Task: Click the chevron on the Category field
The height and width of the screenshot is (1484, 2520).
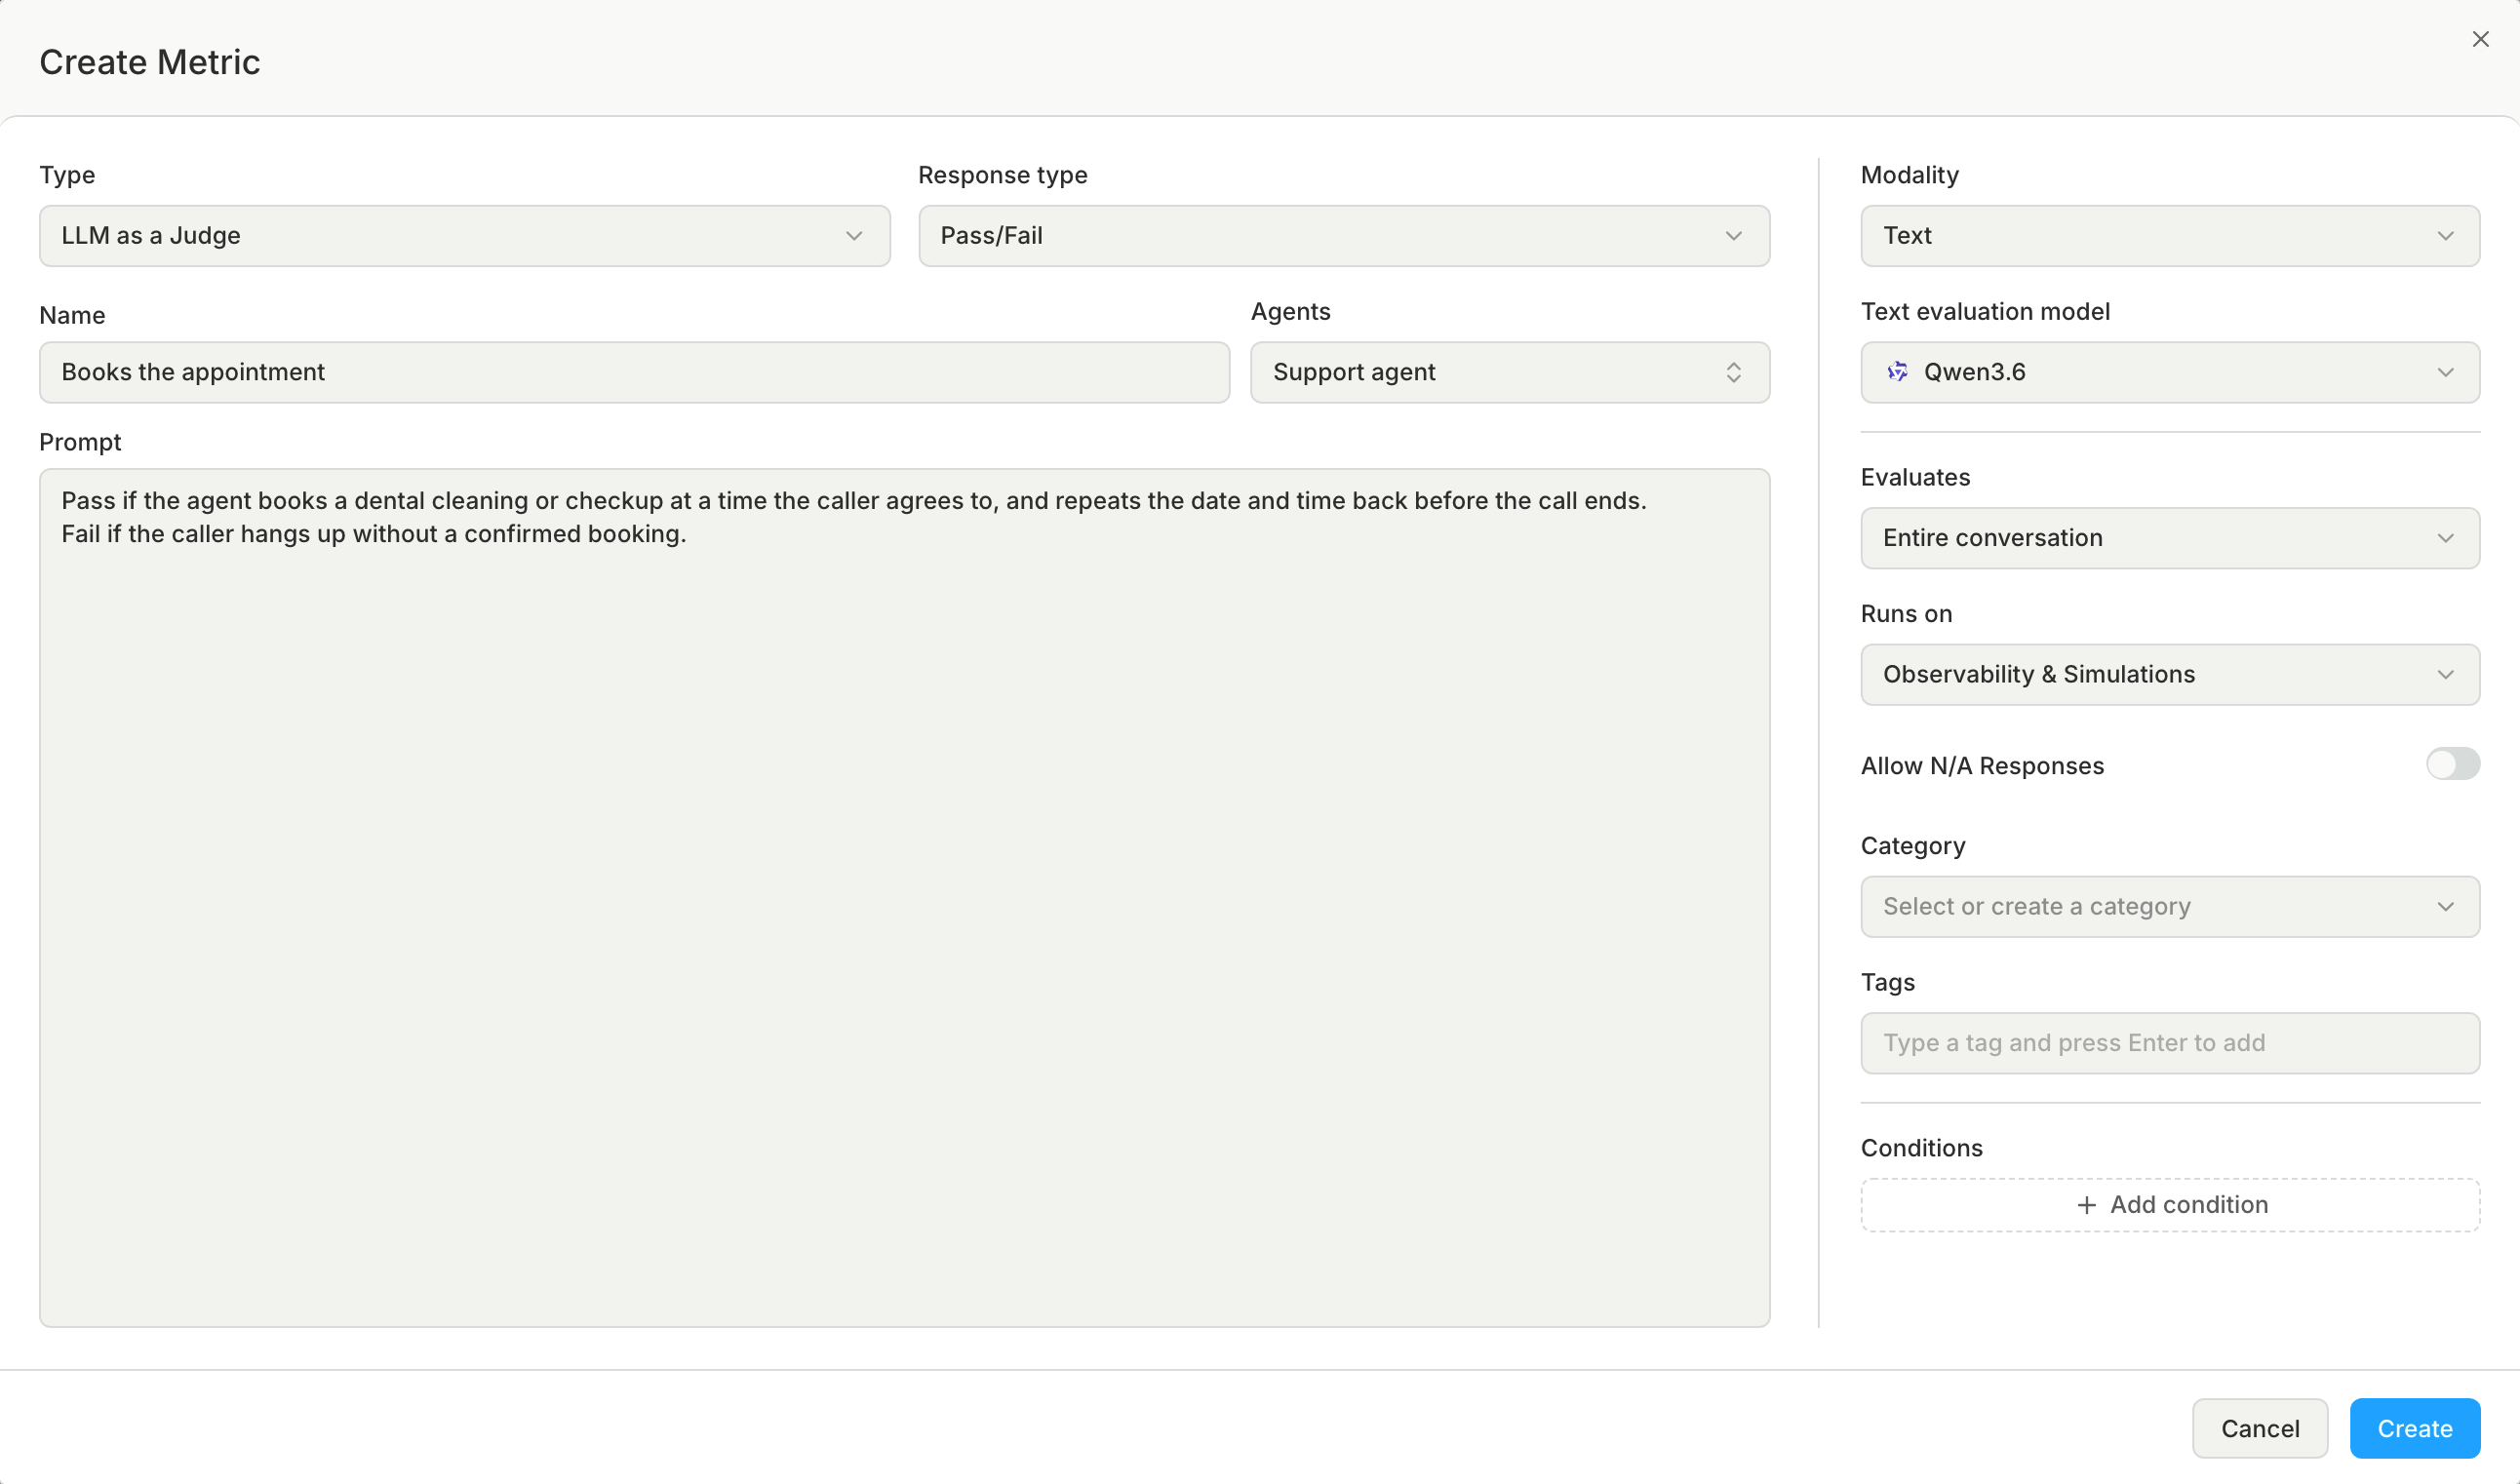Action: point(2445,907)
